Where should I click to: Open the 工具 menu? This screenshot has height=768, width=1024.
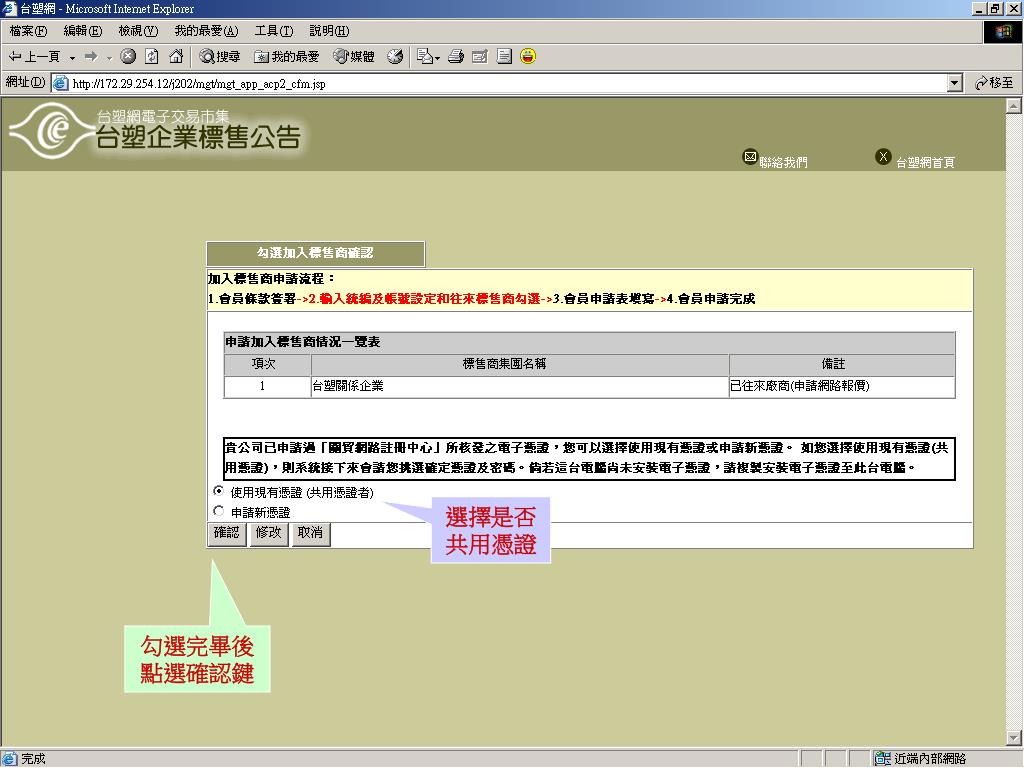coord(274,31)
